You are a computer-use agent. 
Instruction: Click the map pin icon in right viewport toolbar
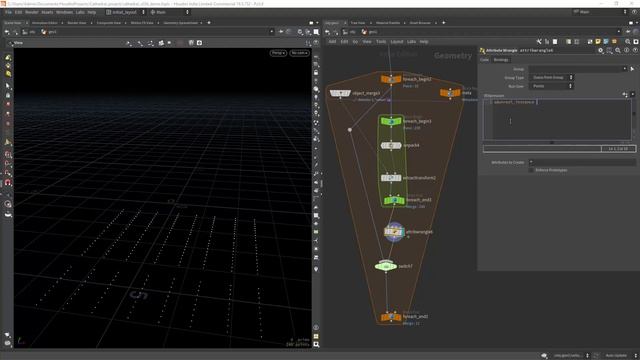(316, 269)
